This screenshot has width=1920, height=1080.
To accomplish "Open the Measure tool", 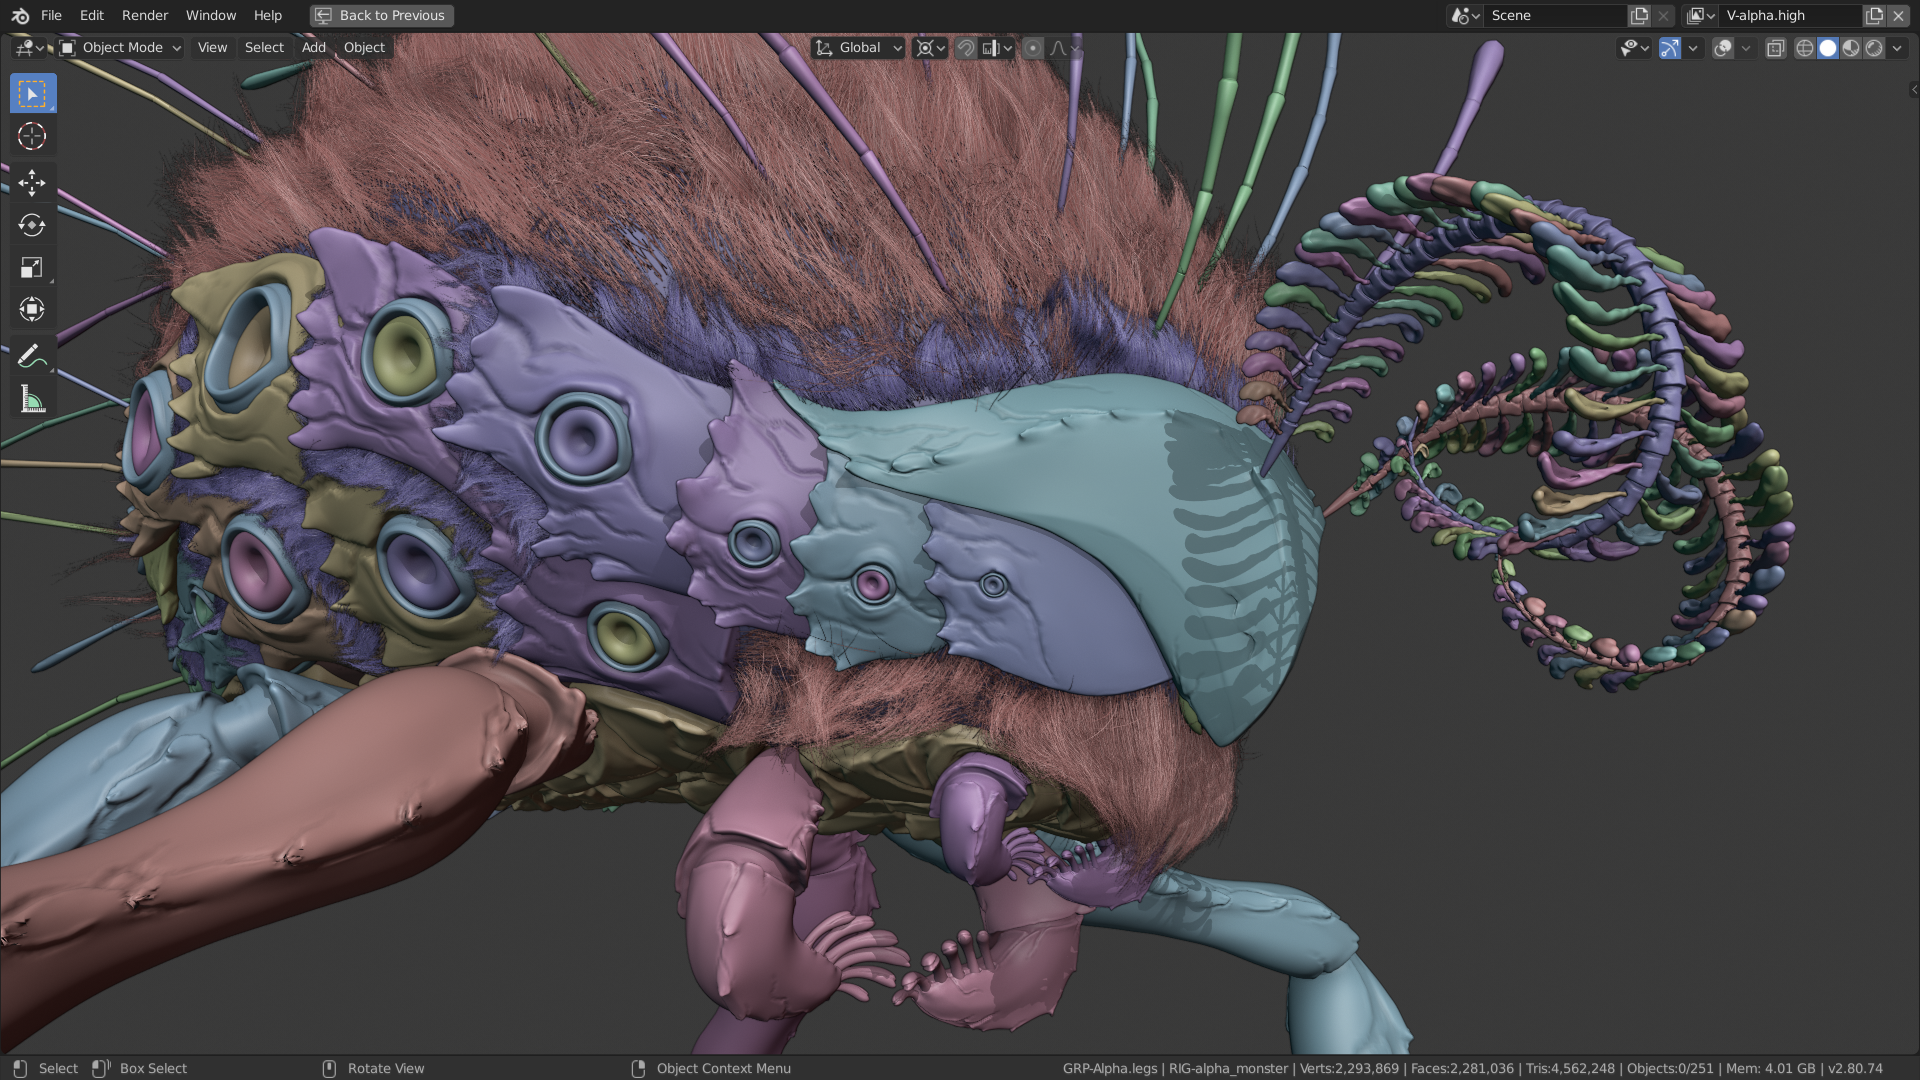I will [33, 397].
